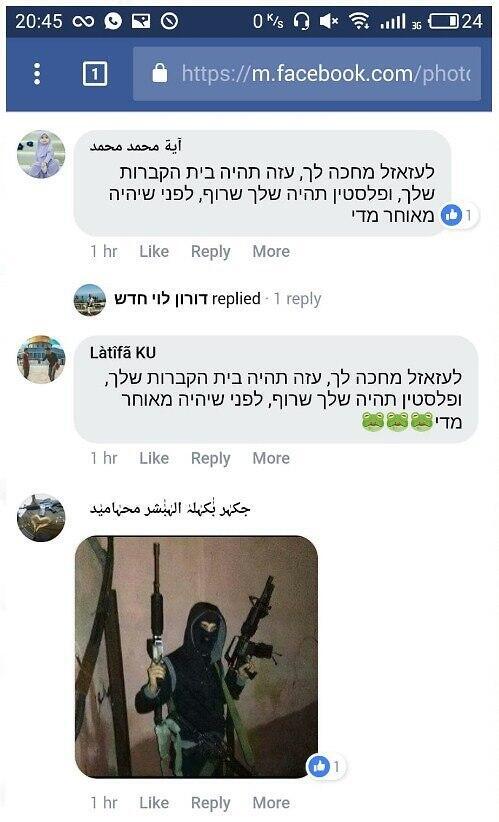Image resolution: width=499 pixels, height=822 pixels.
Task: Open the Làtîfã KU profile name link
Action: point(123,353)
